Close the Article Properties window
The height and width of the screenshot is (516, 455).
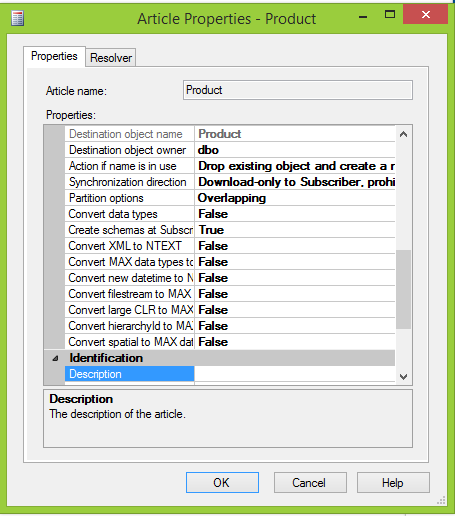click(x=425, y=14)
